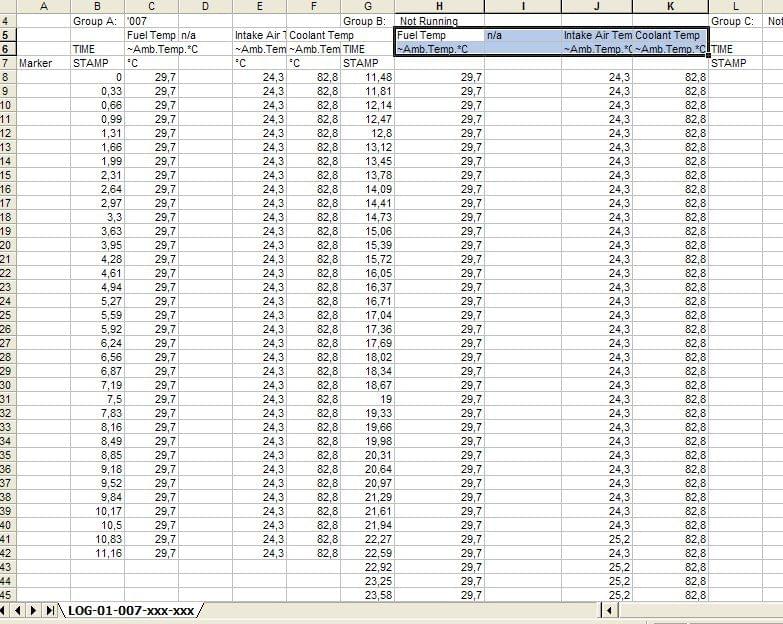Click the 'Group A:' cell
This screenshot has height=624, width=783.
pyautogui.click(x=97, y=21)
